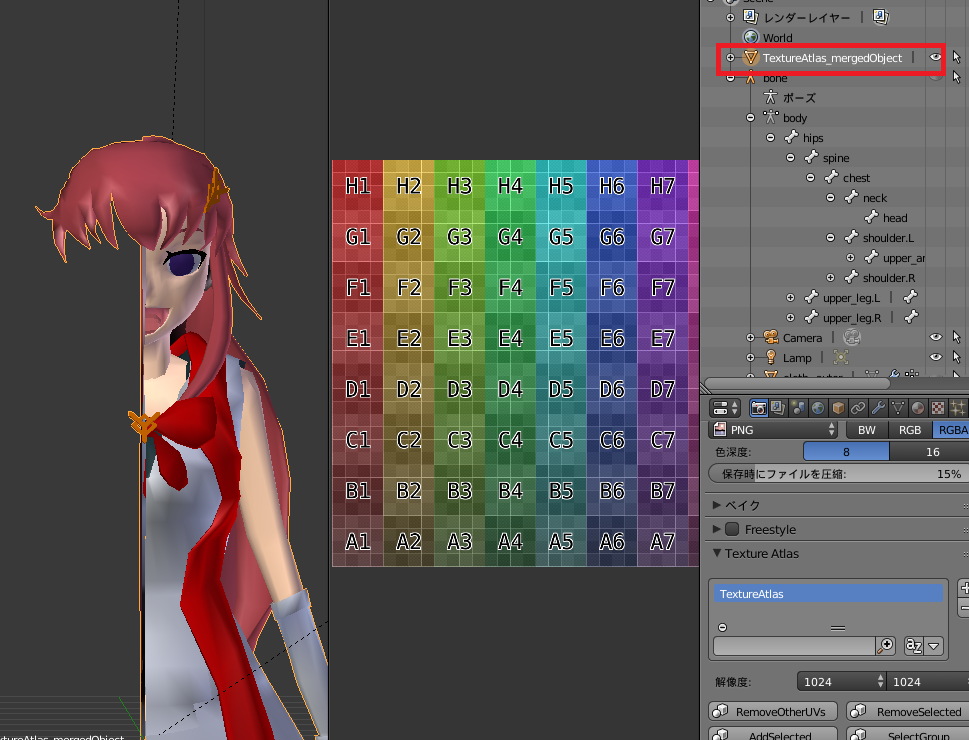This screenshot has height=740, width=969.
Task: Hide the Camera in the viewport
Action: (934, 337)
